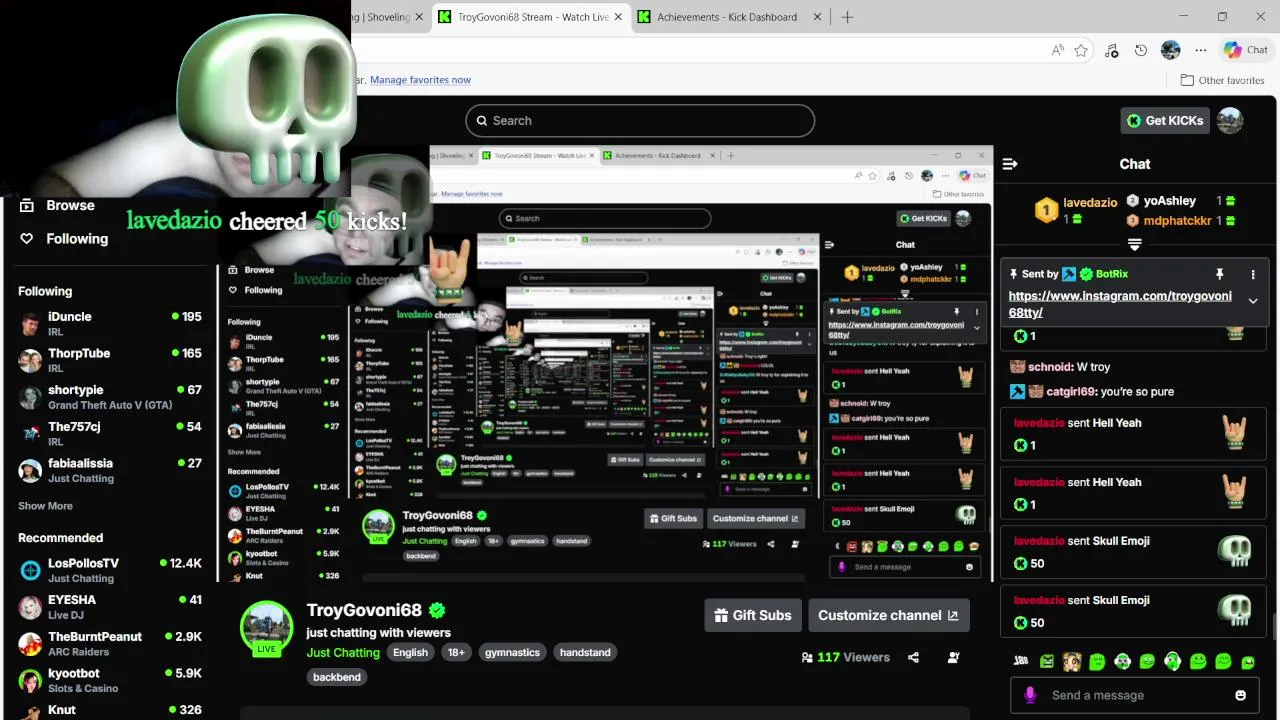
Task: Focus the Kick Search field
Action: tap(640, 120)
